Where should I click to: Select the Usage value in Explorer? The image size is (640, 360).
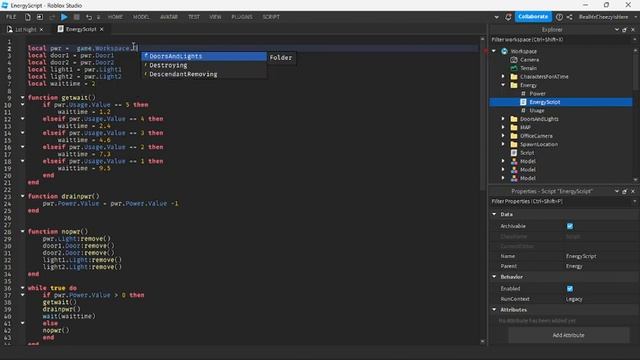pos(537,111)
